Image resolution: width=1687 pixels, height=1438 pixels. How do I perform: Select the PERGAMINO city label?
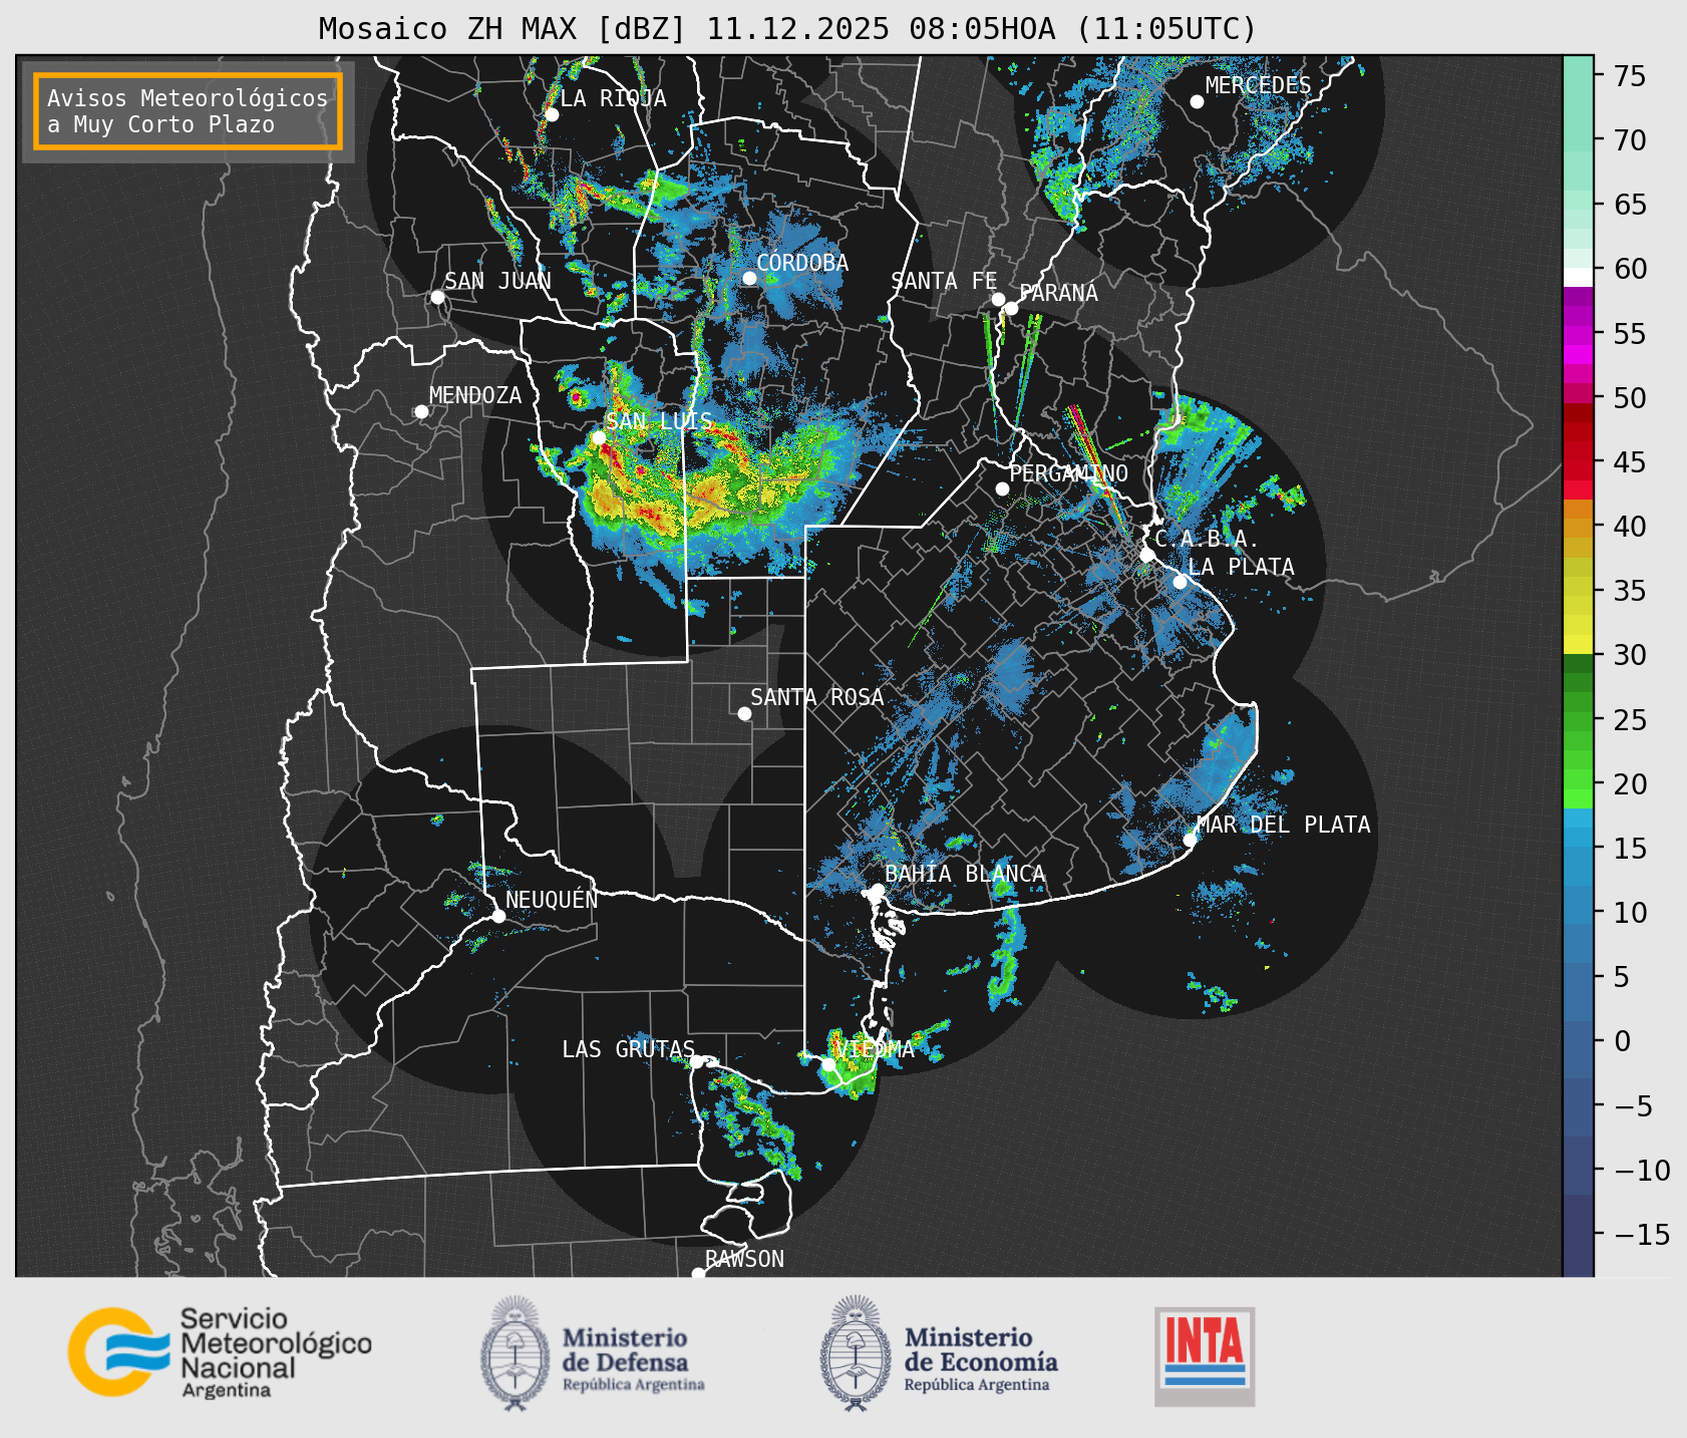[x=1068, y=473]
